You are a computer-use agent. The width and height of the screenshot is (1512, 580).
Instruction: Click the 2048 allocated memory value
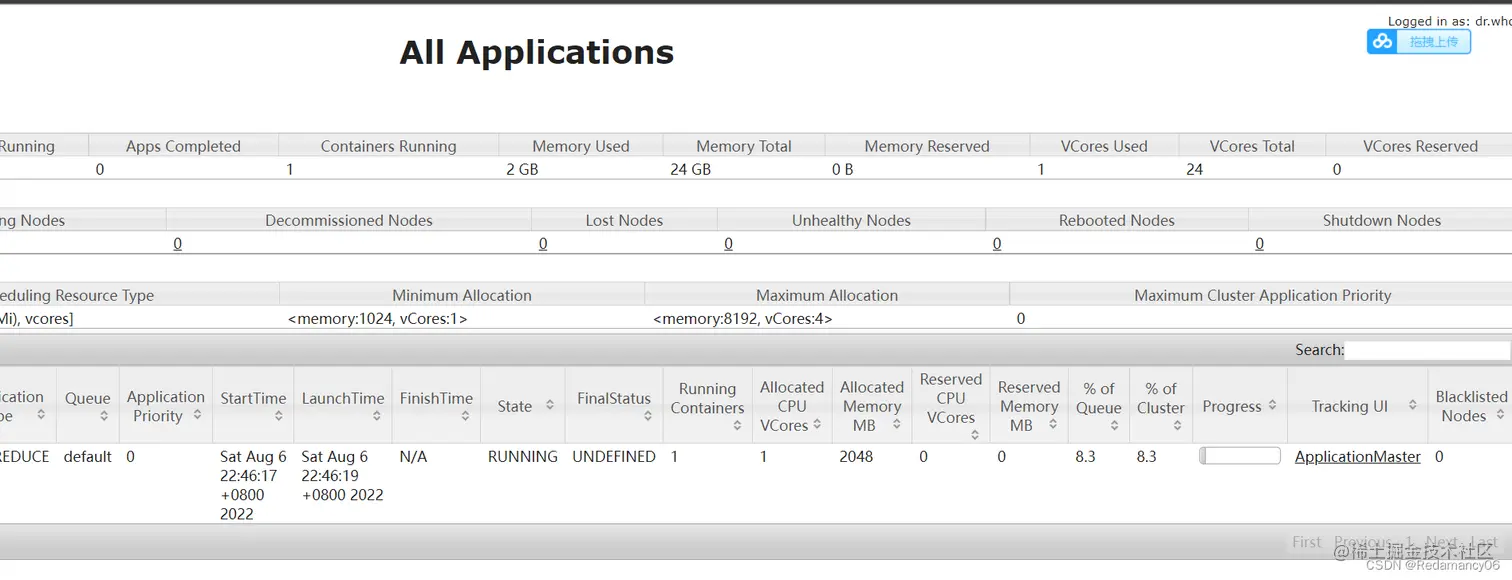click(856, 456)
